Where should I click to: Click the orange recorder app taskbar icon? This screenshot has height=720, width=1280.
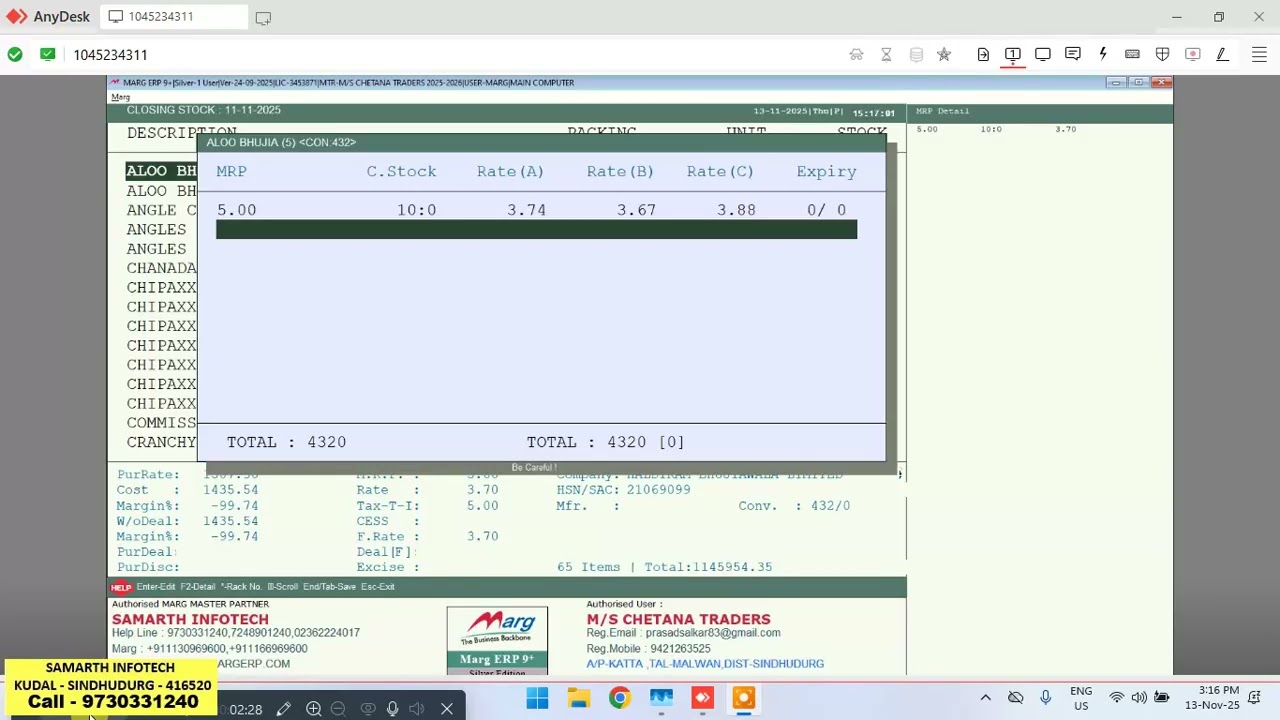(743, 698)
